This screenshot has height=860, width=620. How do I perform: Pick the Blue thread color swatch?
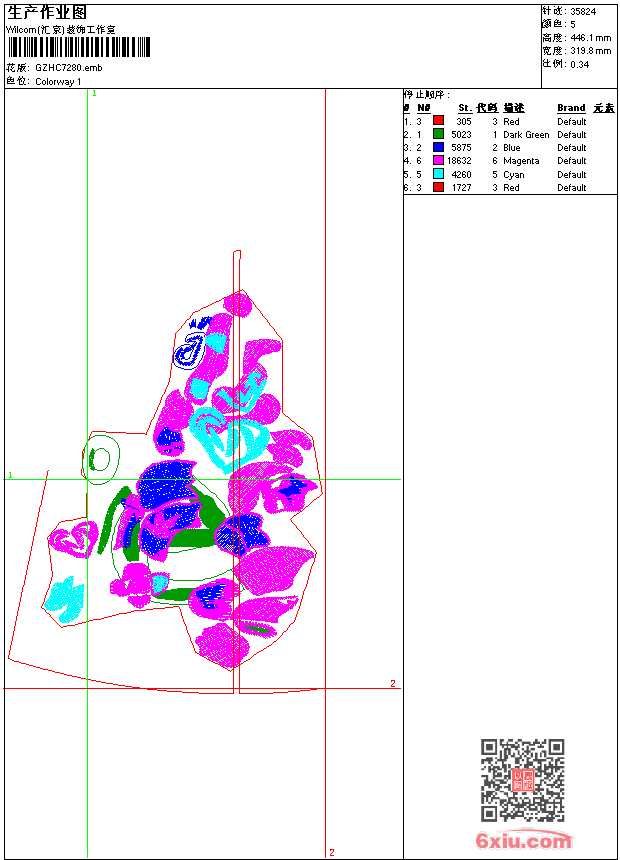(x=438, y=147)
